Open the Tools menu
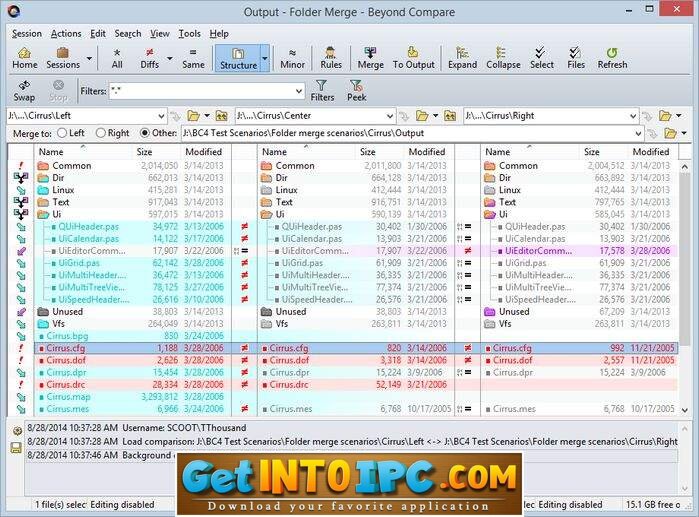The height and width of the screenshot is (517, 699). coord(189,33)
